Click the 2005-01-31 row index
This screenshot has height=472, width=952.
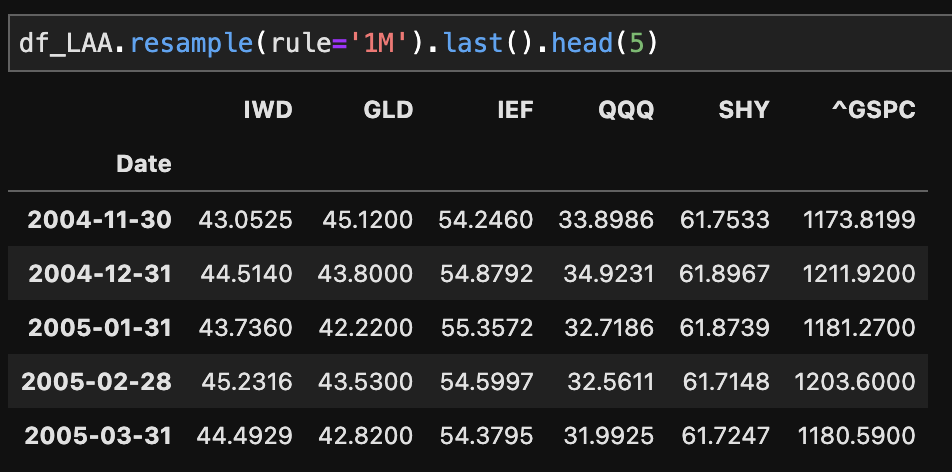100,328
